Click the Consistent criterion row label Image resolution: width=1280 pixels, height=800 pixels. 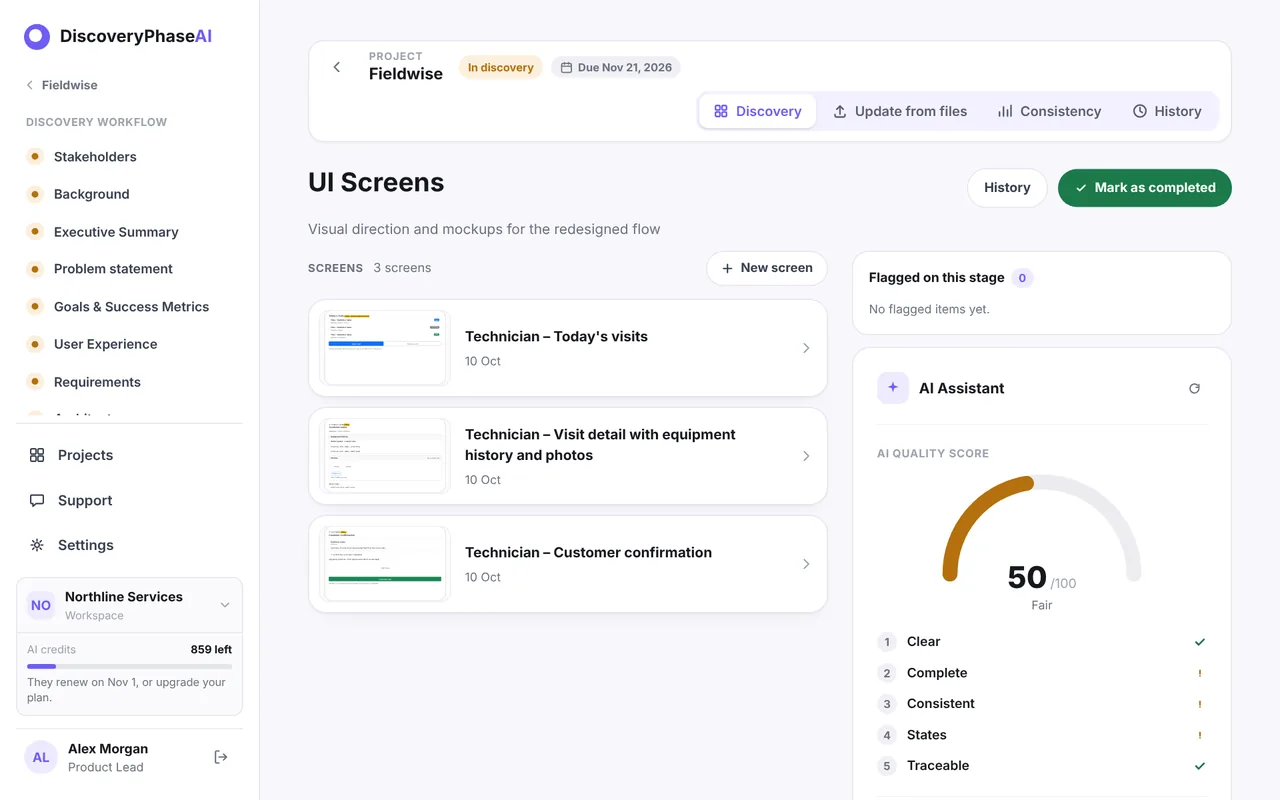[941, 704]
